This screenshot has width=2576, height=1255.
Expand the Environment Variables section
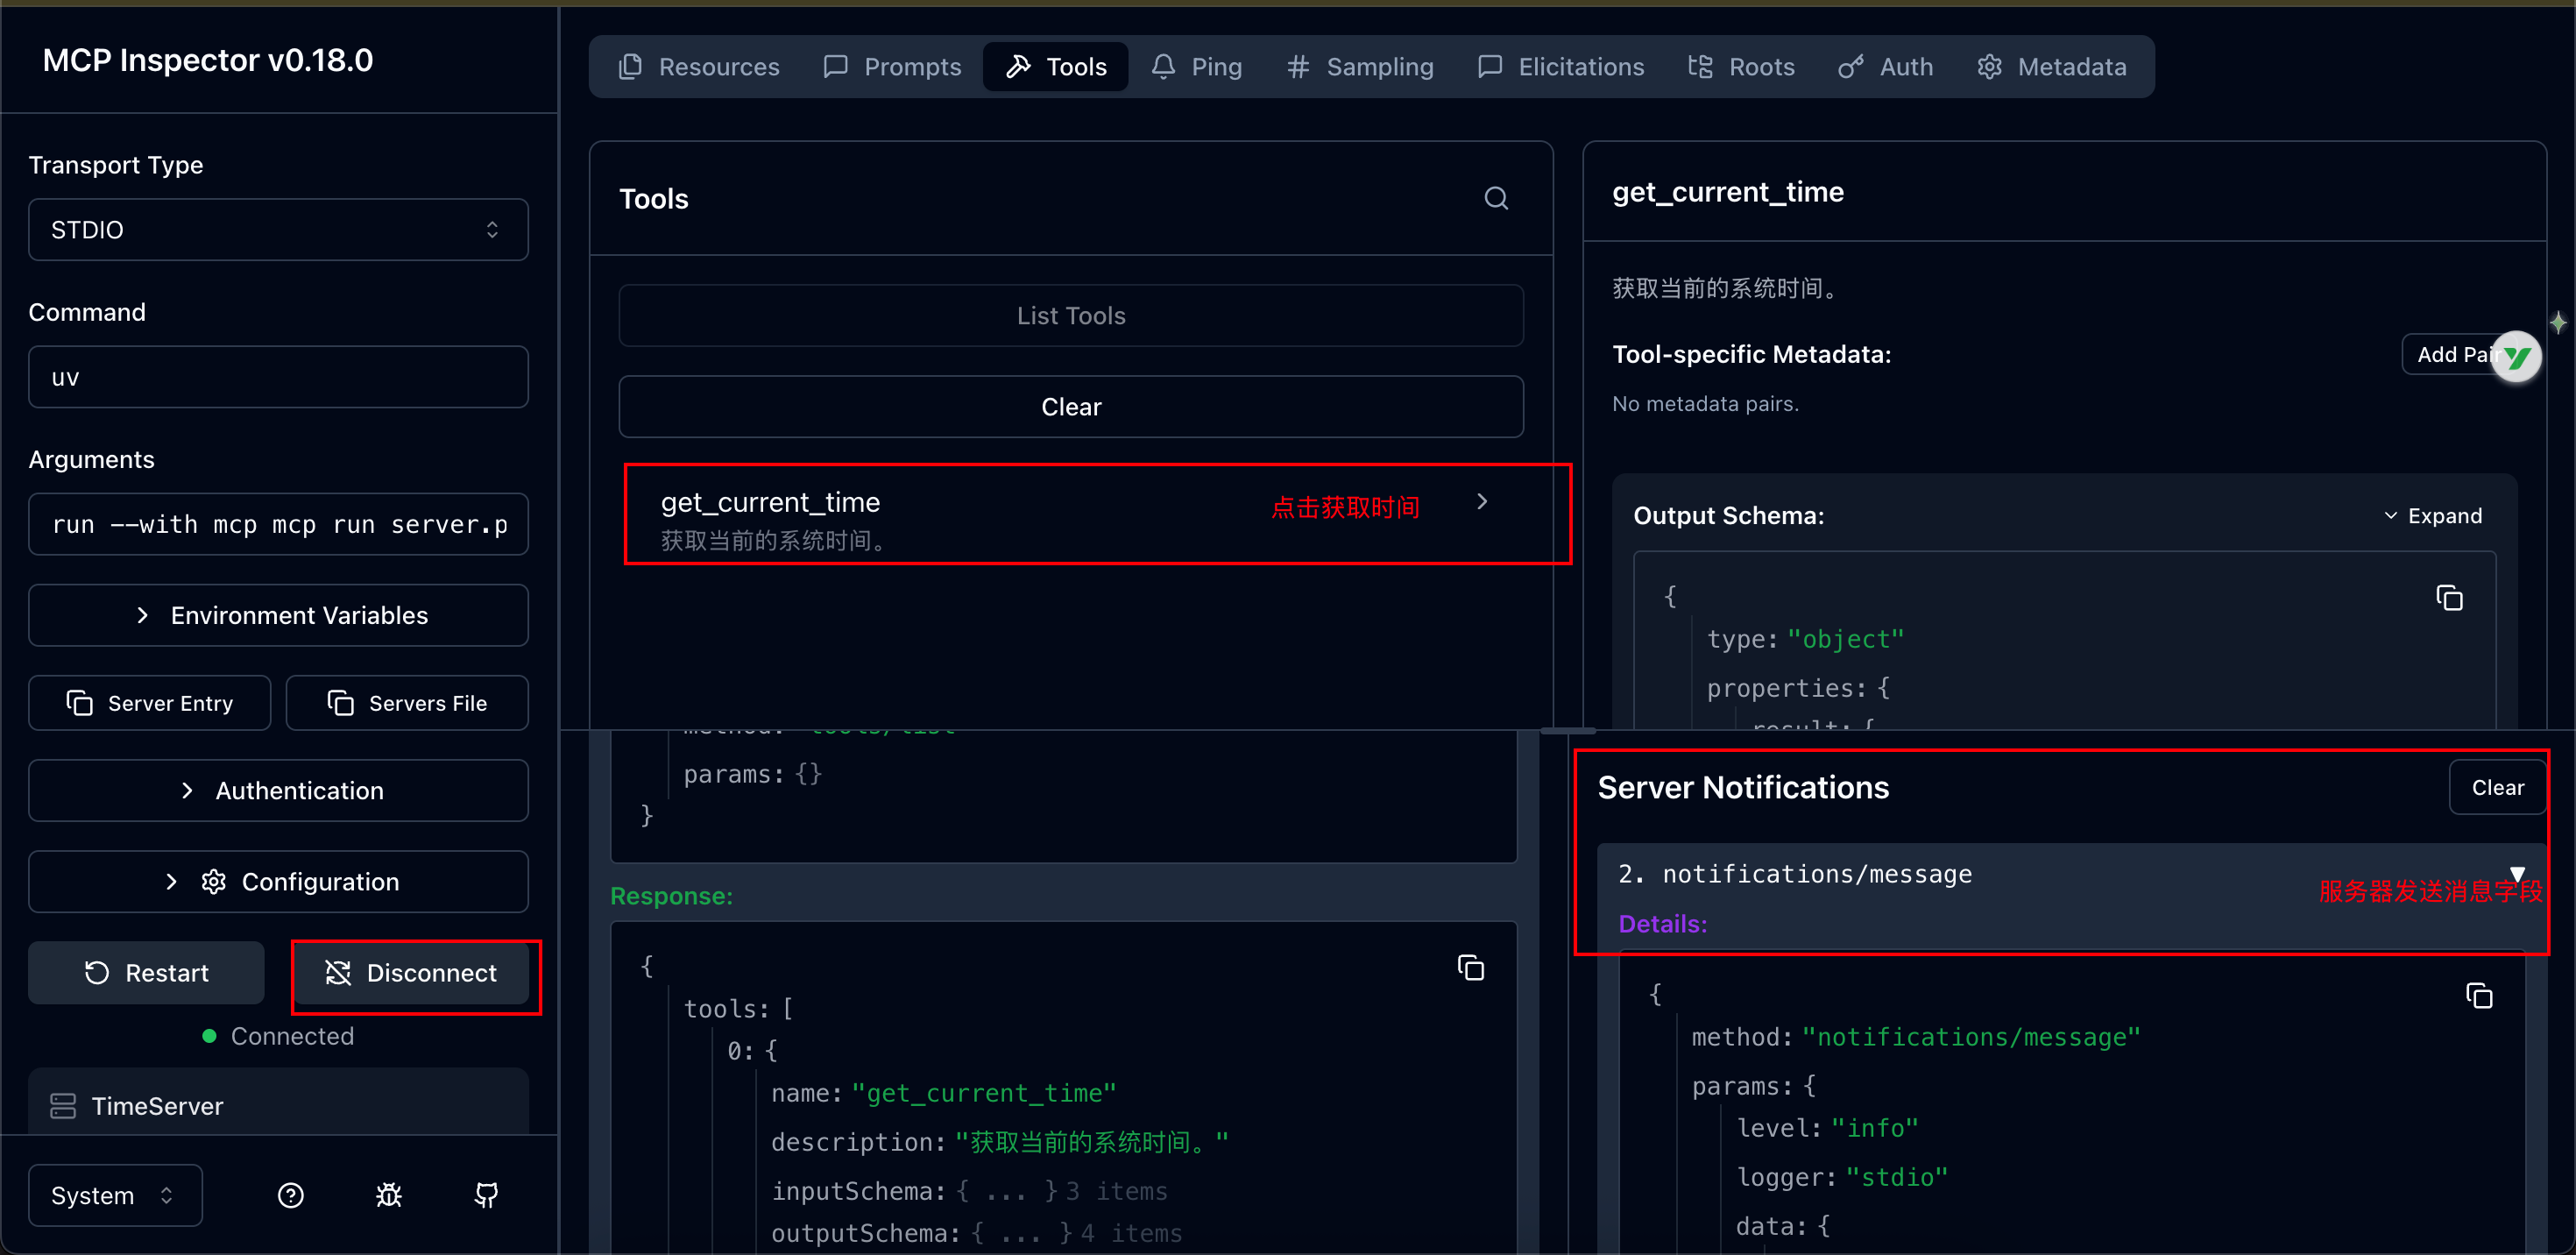point(278,615)
